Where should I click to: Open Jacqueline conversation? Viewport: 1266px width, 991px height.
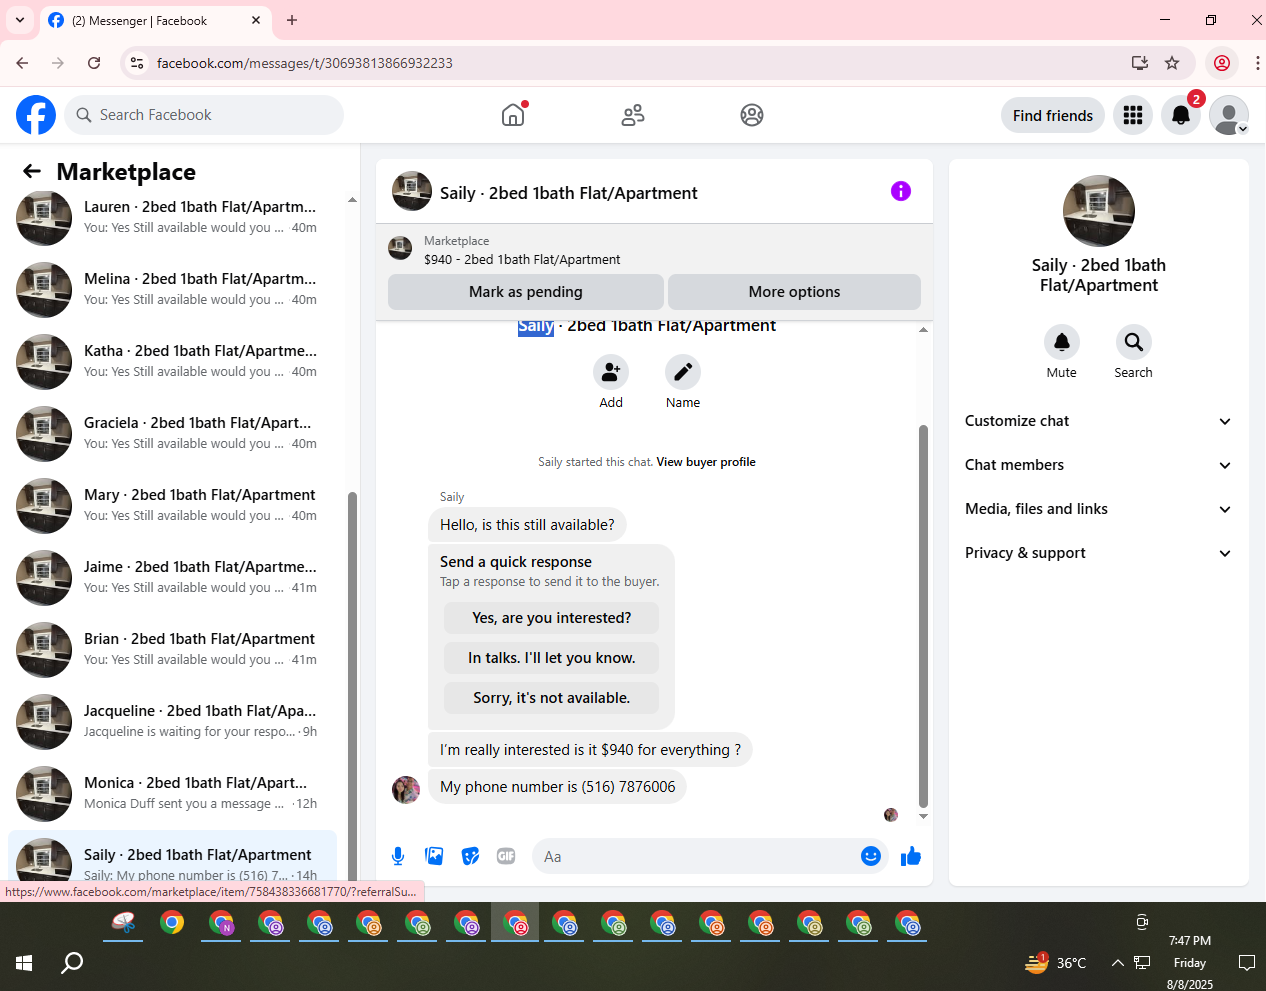172,721
